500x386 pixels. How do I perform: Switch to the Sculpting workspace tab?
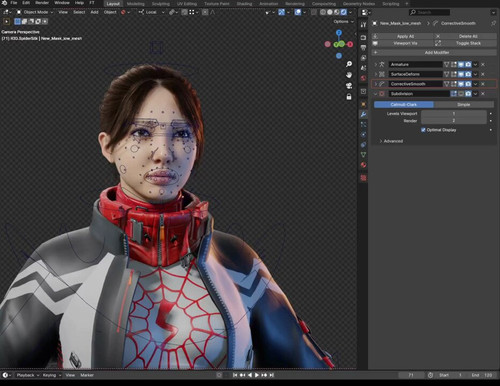(x=161, y=4)
